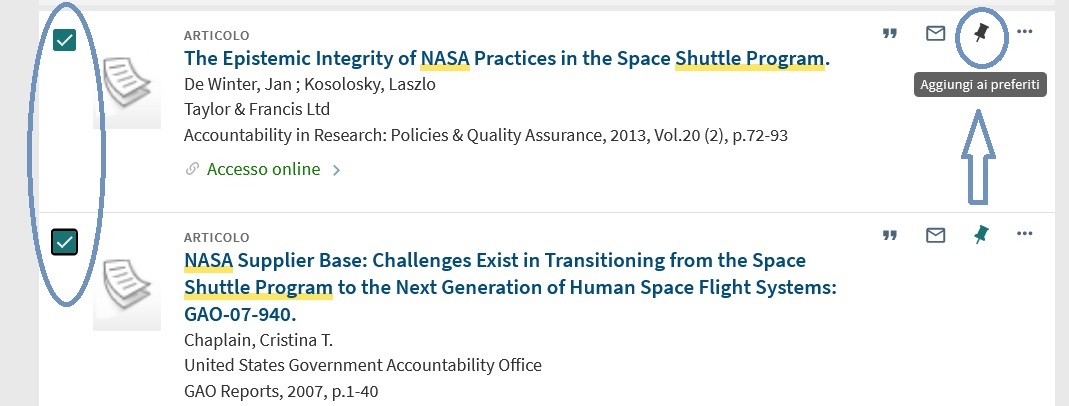This screenshot has width=1069, height=406.
Task: Unpin the green pinned NASA Supplier Base article
Action: [981, 235]
